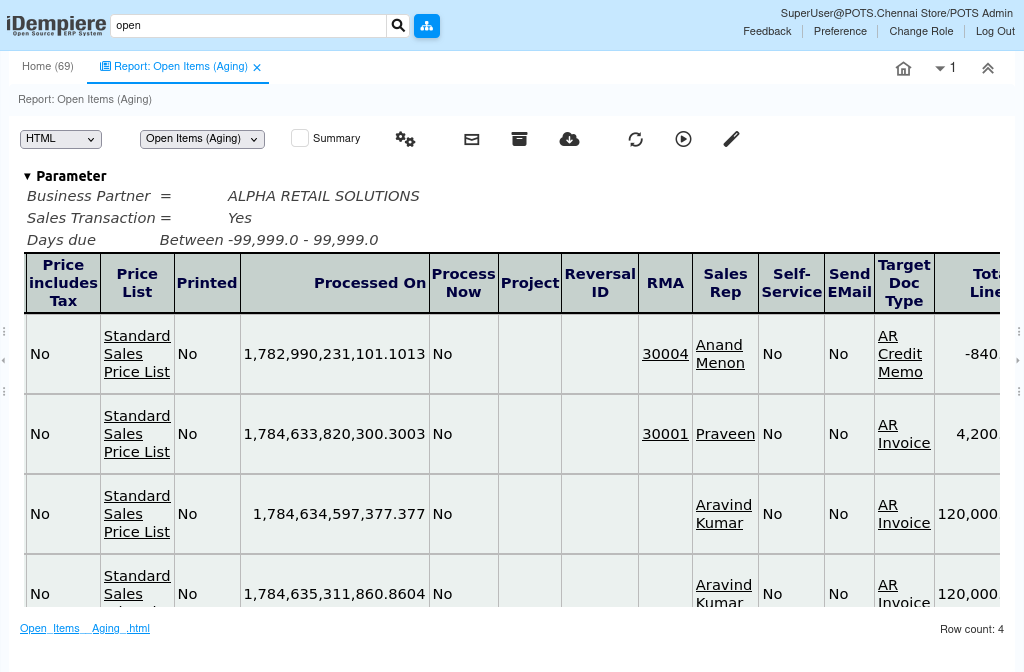Toggle the Summary checkbox
The height and width of the screenshot is (672, 1024).
[300, 138]
